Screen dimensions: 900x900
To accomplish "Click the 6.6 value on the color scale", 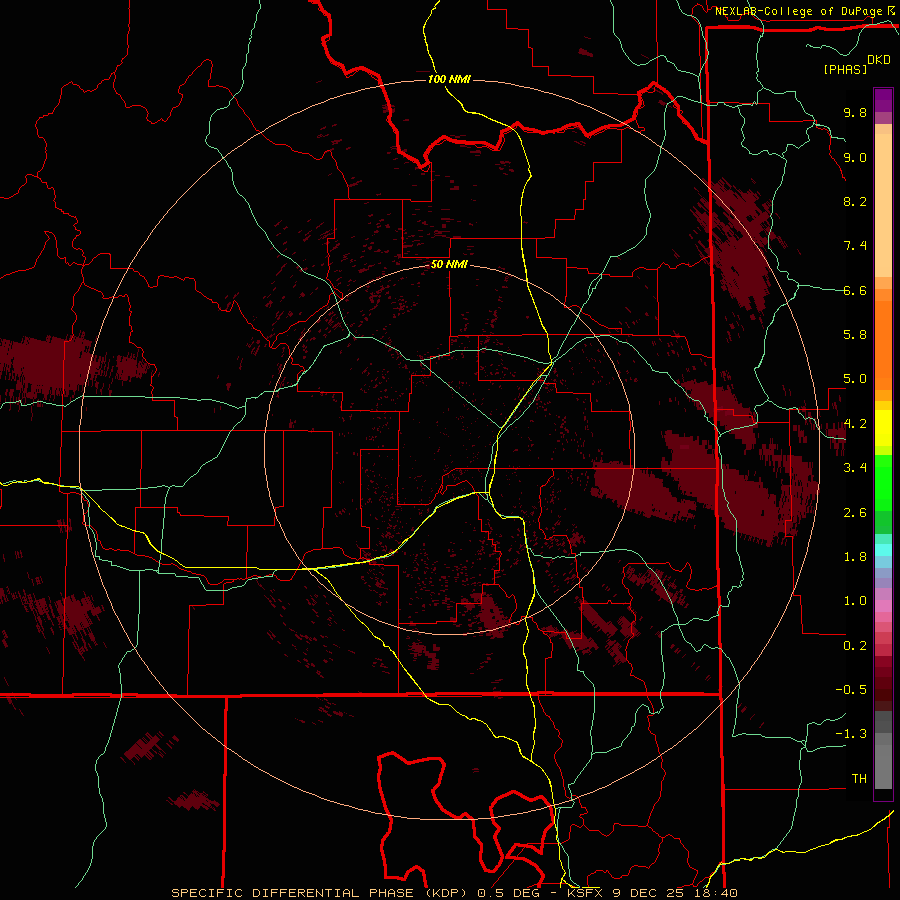I will [x=855, y=290].
